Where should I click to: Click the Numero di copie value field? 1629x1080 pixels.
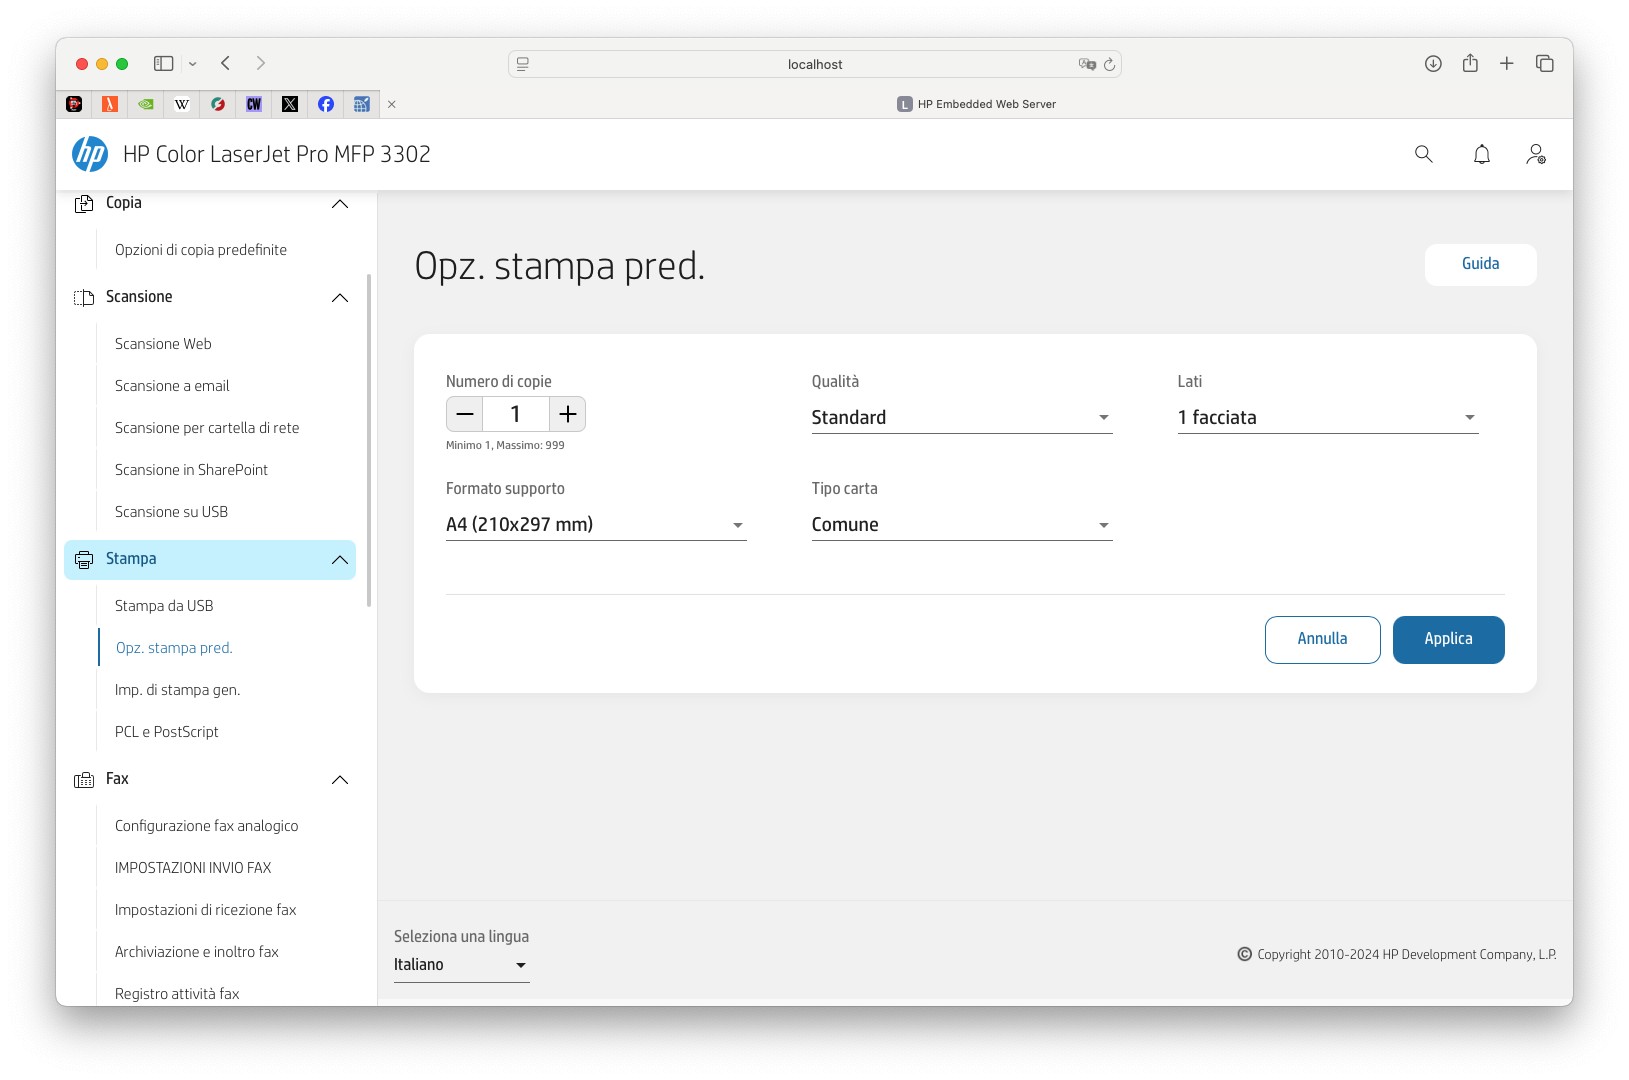[516, 414]
